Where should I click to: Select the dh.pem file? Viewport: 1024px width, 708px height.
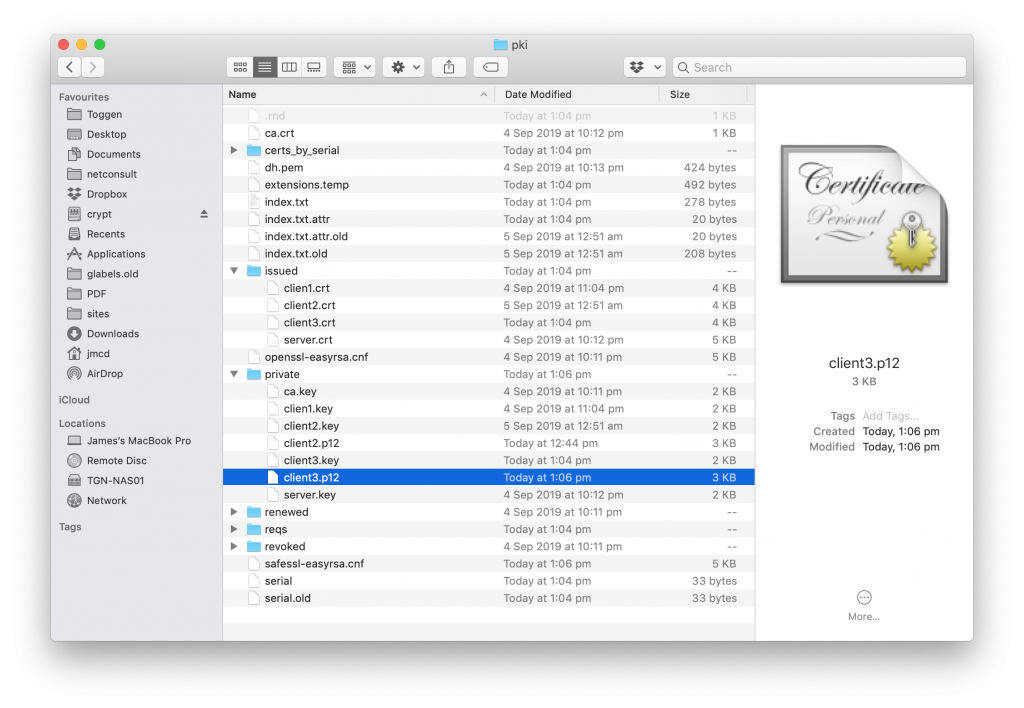point(488,167)
